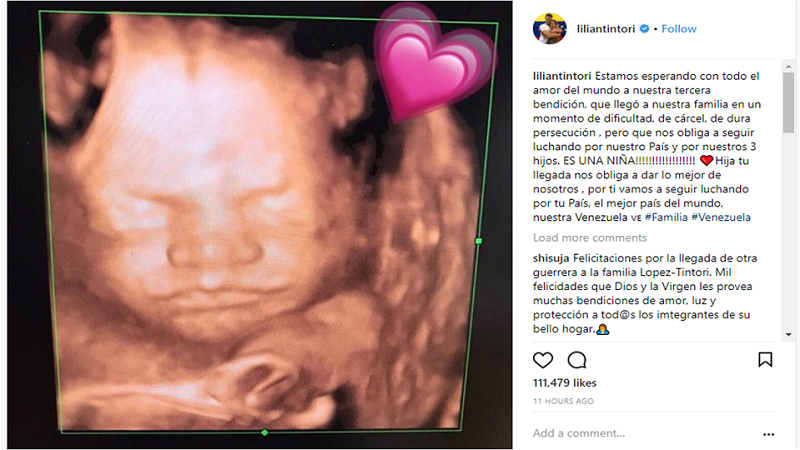Screen dimensions: 800x450
Task: Like the post with the heart icon
Action: pos(543,360)
